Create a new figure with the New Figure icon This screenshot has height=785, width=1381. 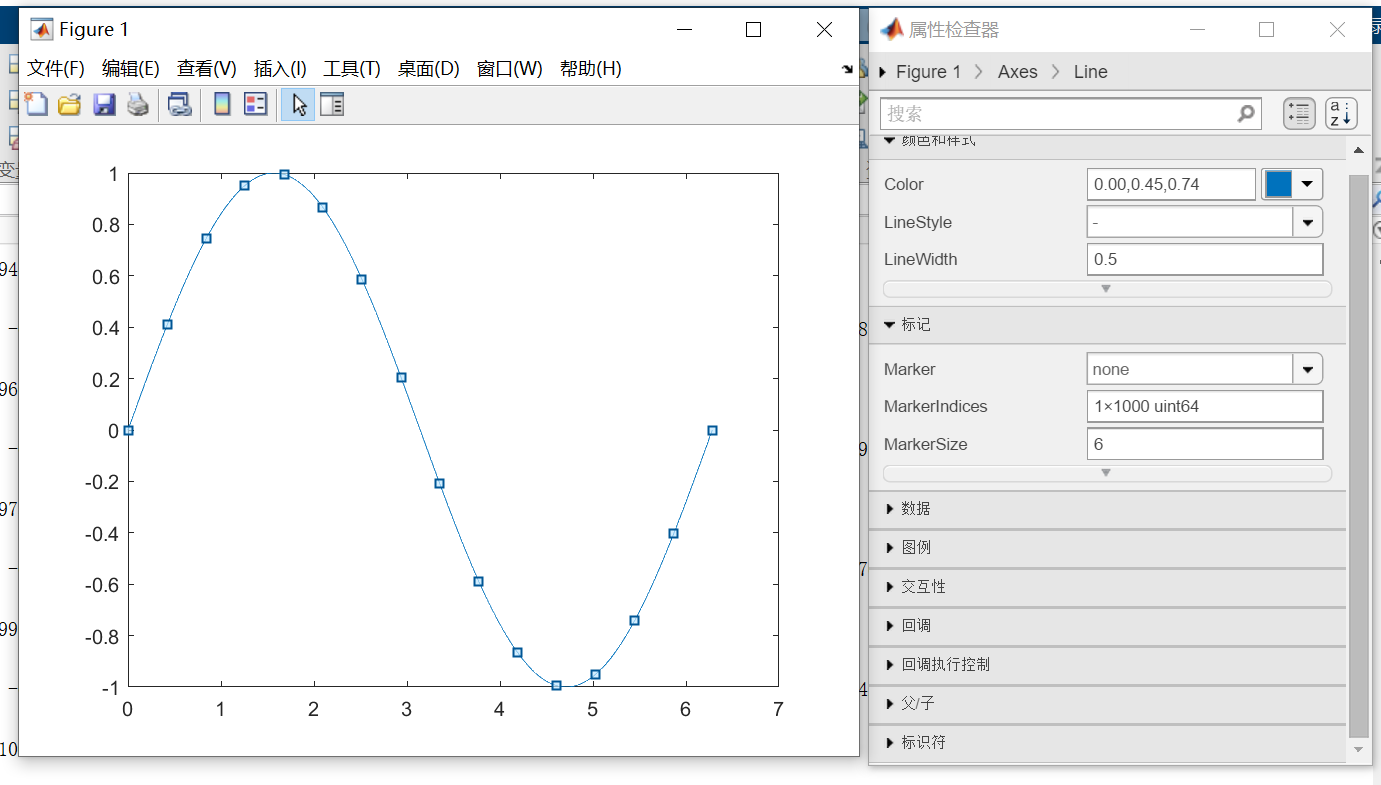click(36, 104)
